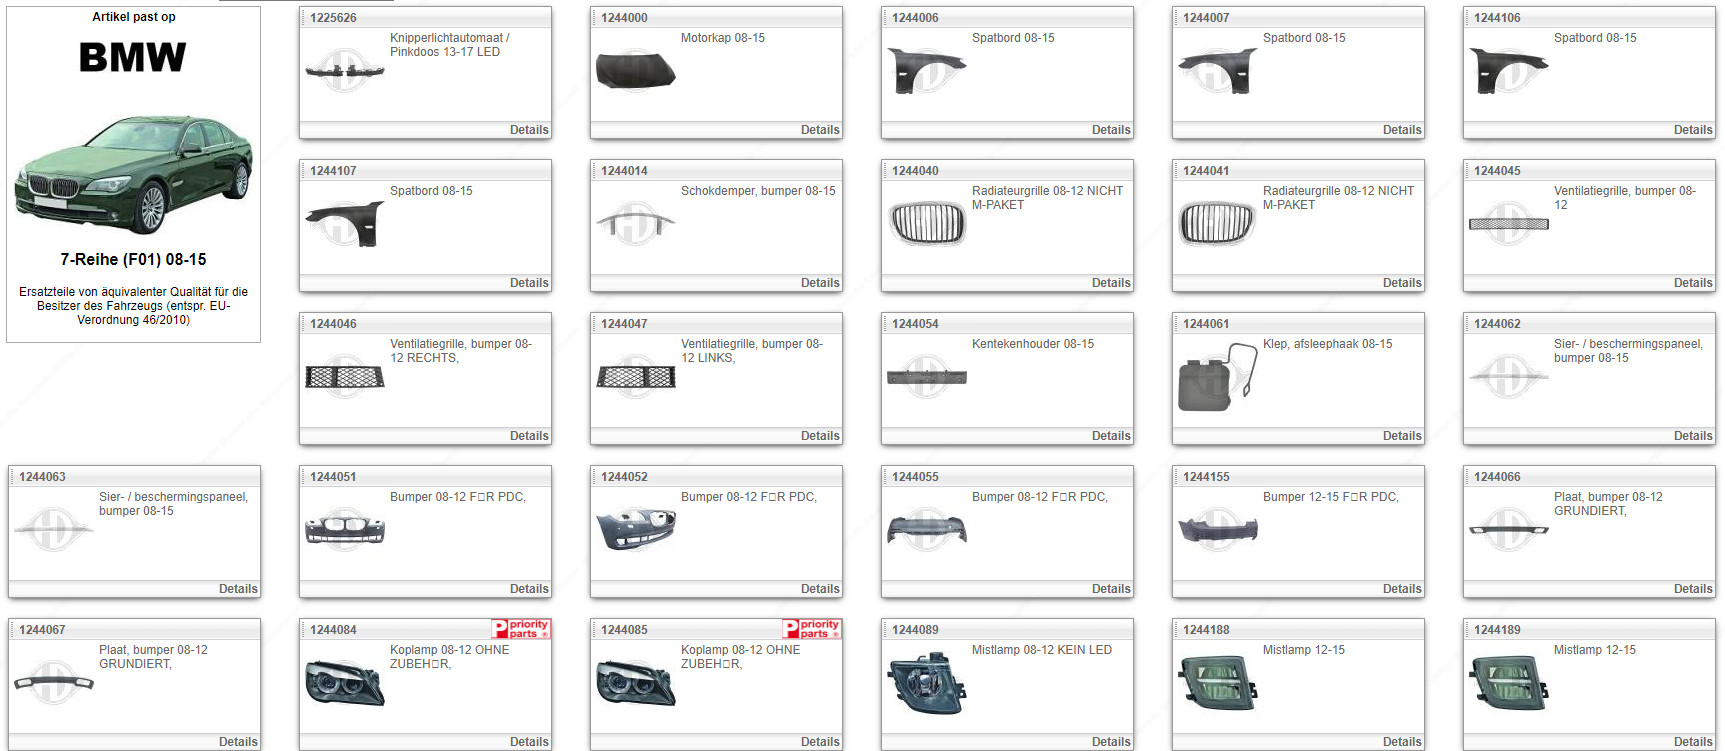Open Details for Radiateurgrille 1244041

(x=1402, y=283)
